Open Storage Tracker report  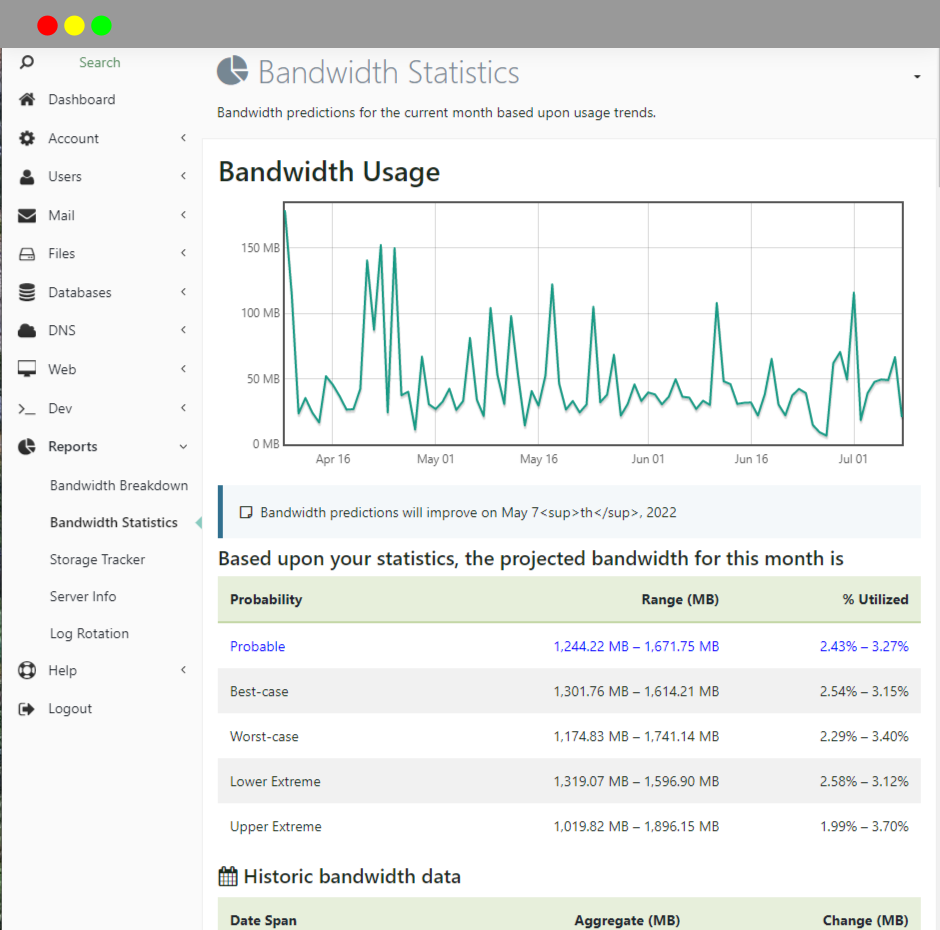click(x=97, y=559)
